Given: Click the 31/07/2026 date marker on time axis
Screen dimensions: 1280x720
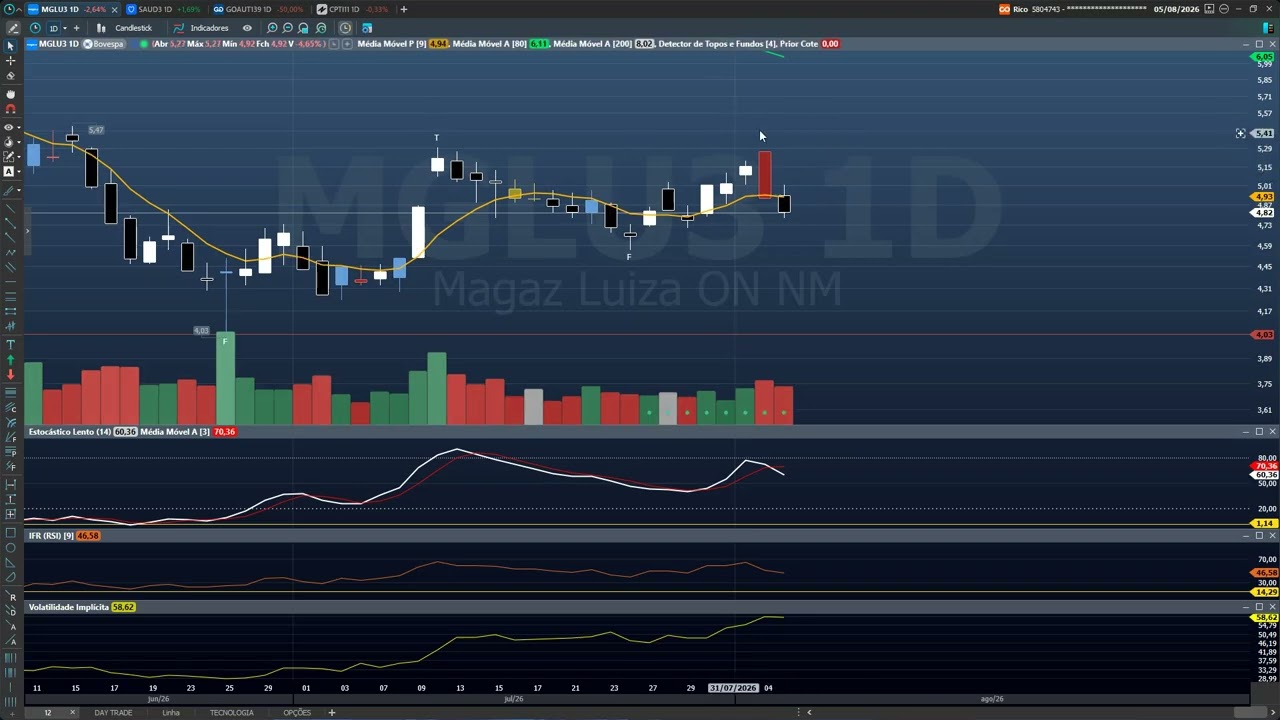Looking at the screenshot, I should click(733, 688).
